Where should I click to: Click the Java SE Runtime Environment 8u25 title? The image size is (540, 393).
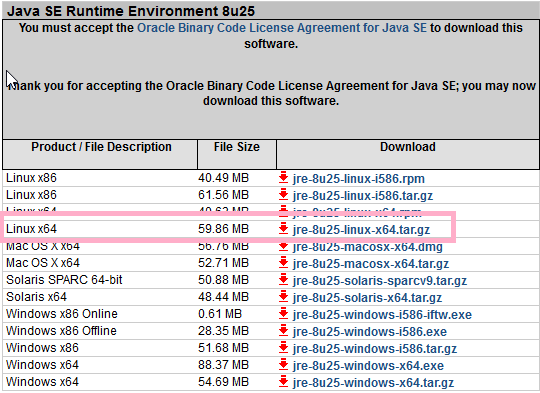click(x=131, y=11)
